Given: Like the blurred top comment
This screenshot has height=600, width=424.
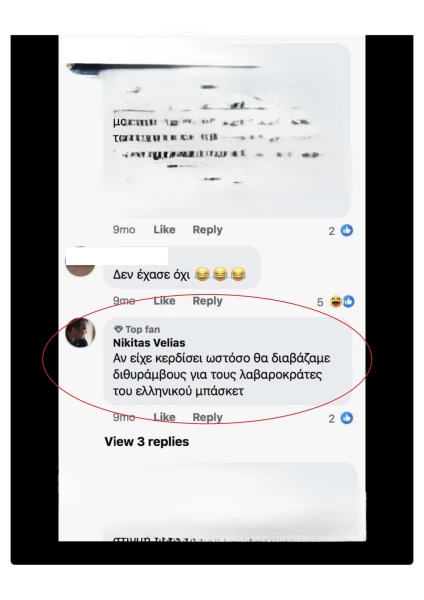Looking at the screenshot, I should click(x=164, y=230).
